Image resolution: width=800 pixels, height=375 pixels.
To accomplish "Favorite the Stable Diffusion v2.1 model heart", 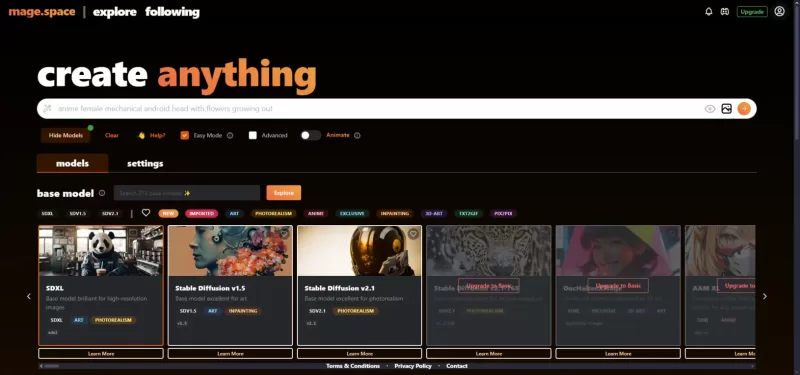I will (x=413, y=234).
